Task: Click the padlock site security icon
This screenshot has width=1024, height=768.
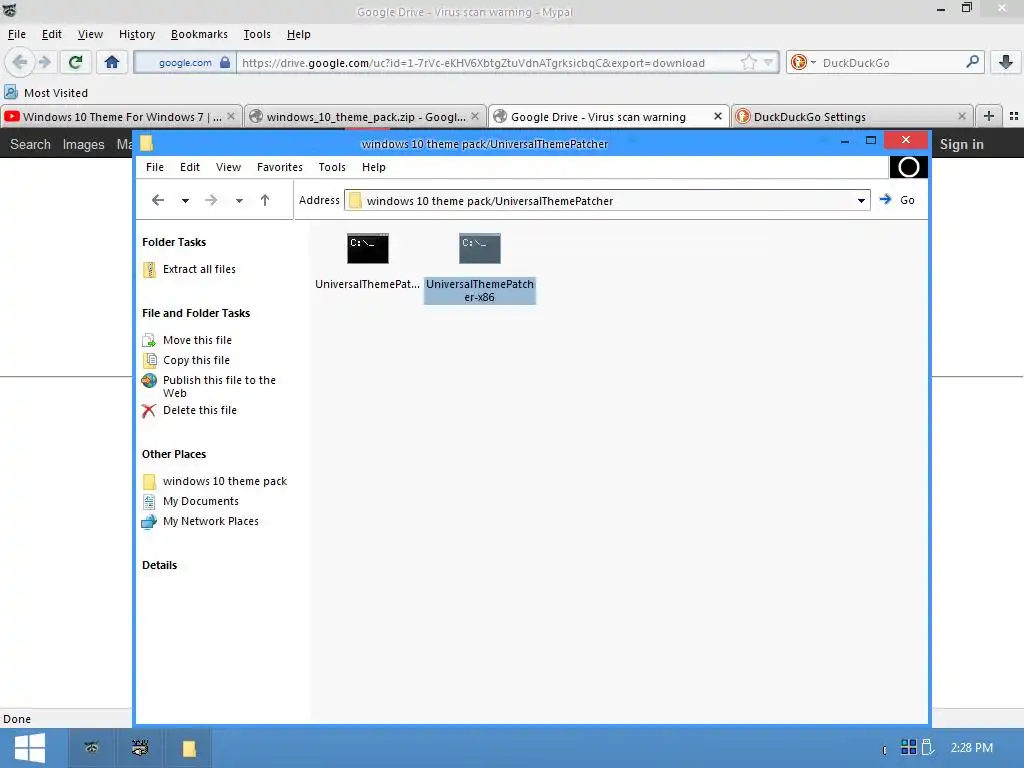Action: [x=225, y=63]
